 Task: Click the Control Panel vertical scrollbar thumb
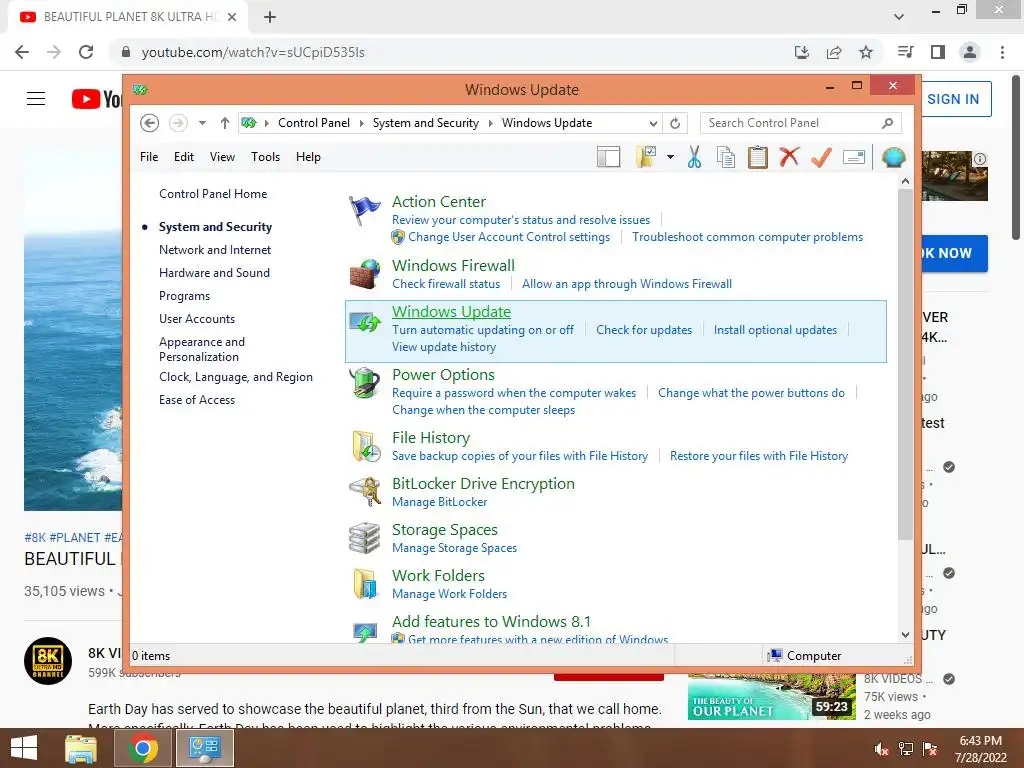(905, 364)
